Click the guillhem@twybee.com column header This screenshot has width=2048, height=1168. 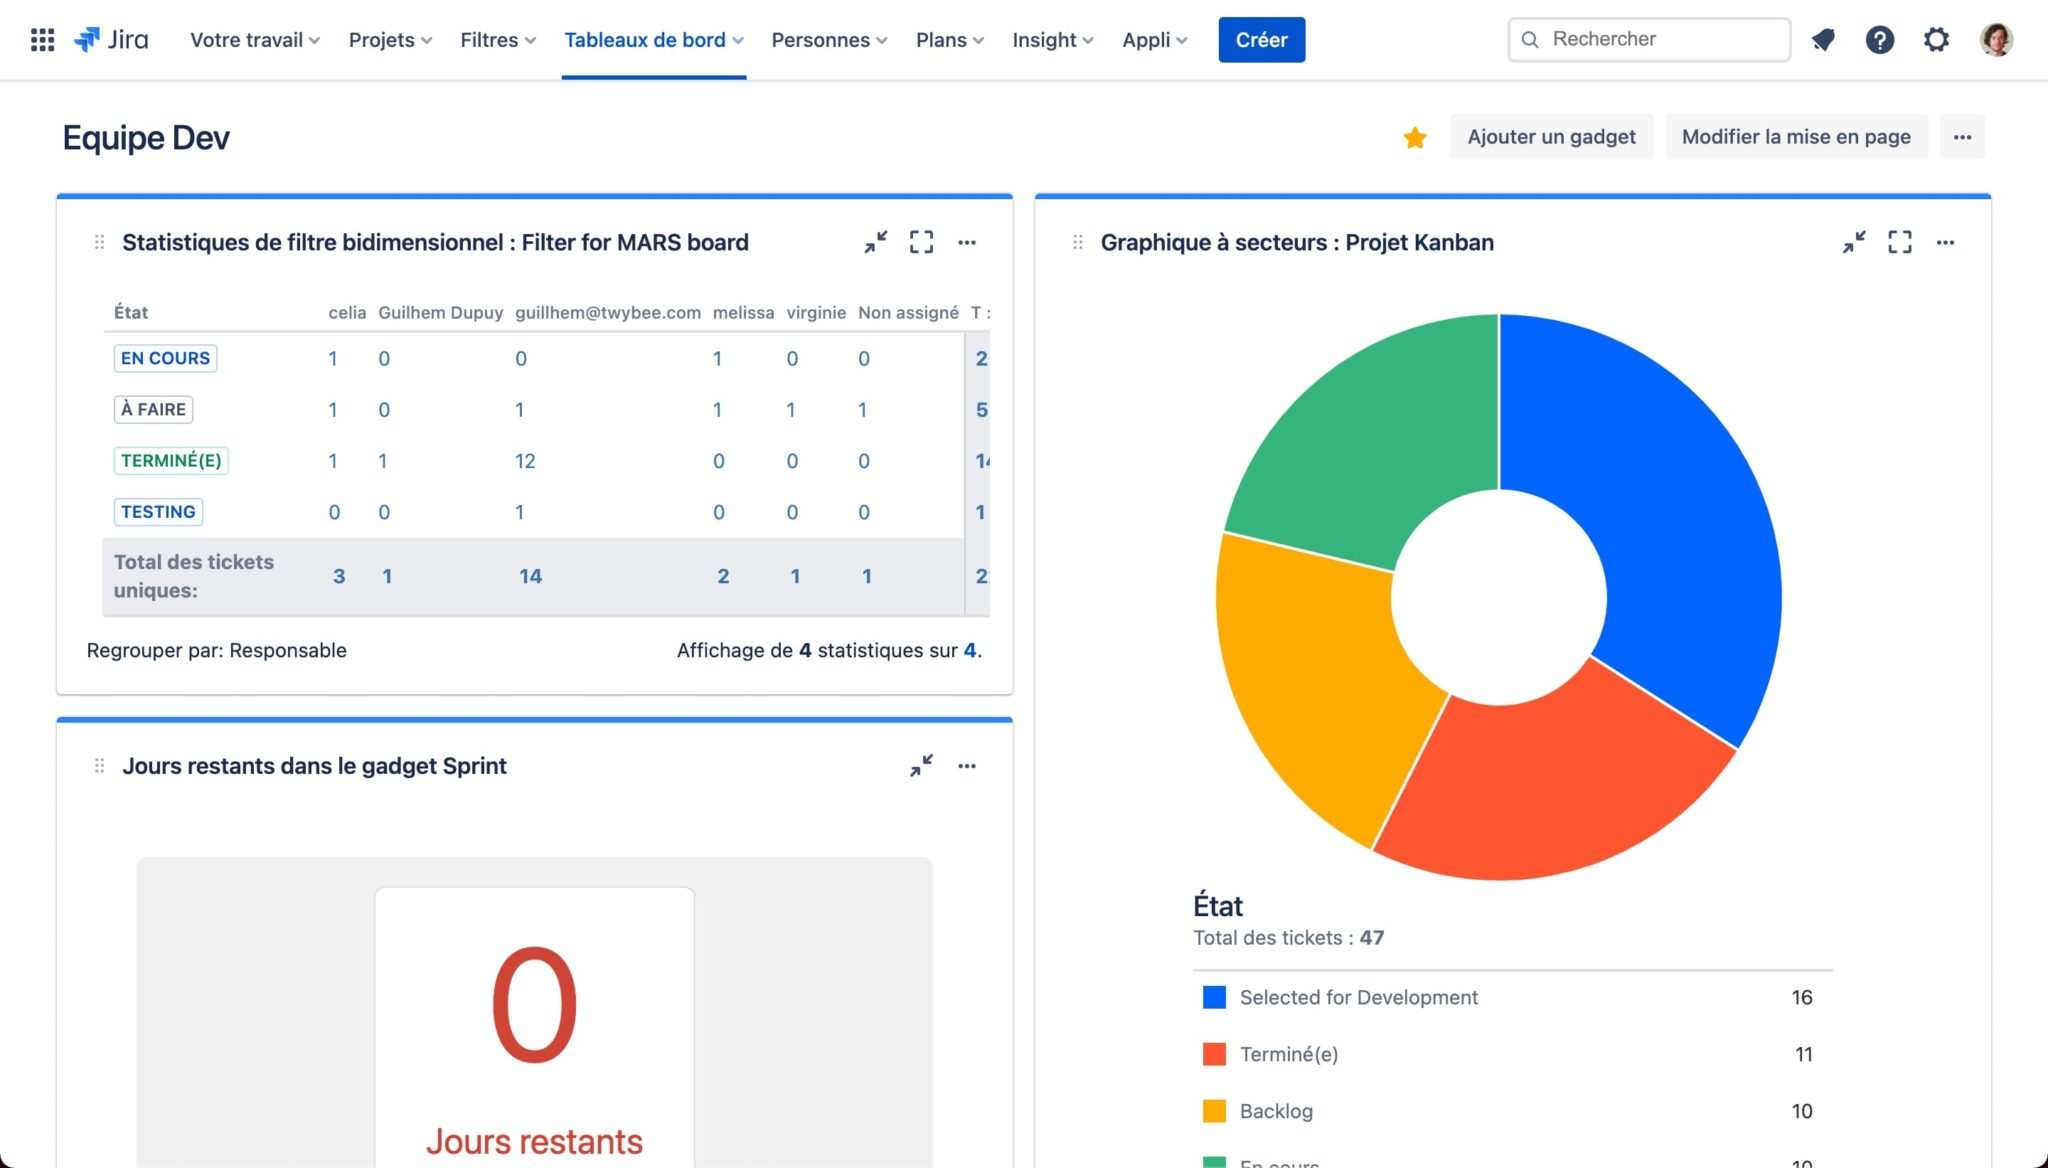[x=608, y=313]
